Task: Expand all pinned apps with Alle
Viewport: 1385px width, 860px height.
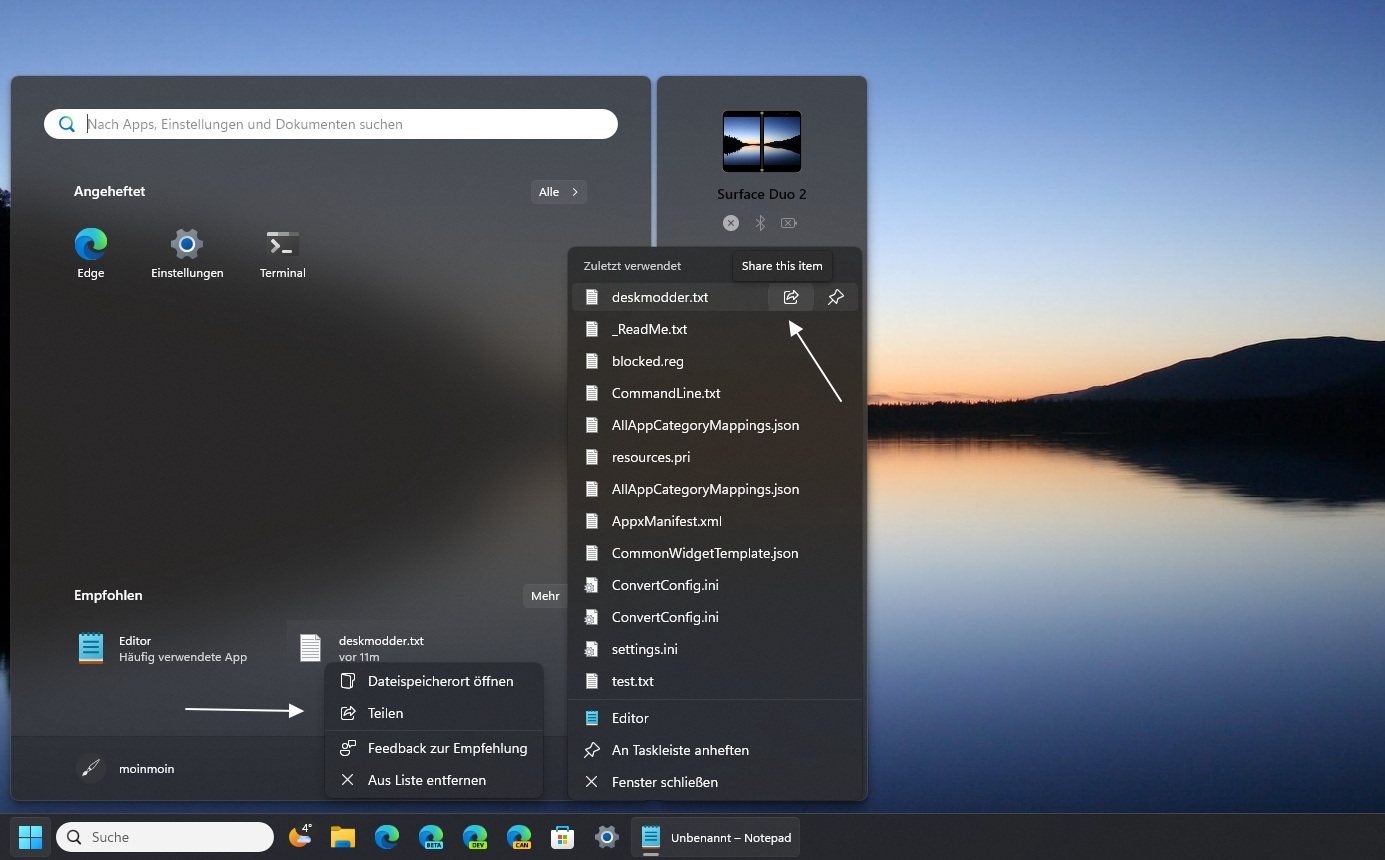Action: 559,192
